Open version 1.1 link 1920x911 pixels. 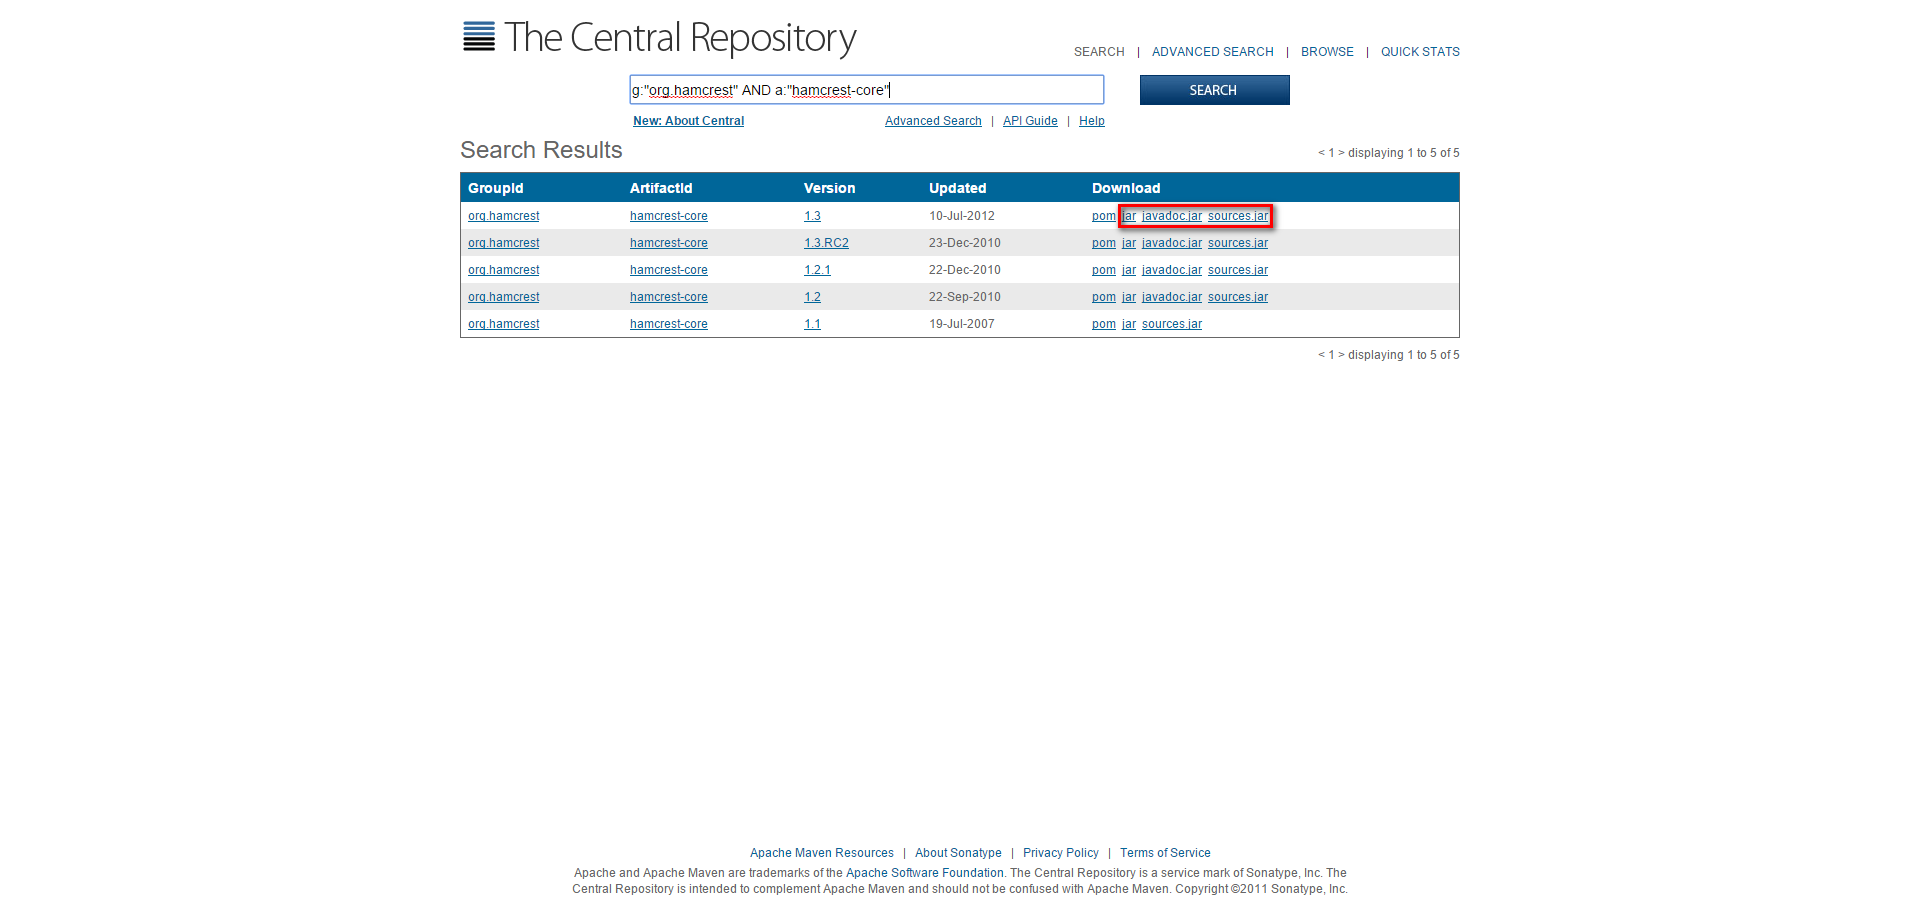(x=812, y=324)
